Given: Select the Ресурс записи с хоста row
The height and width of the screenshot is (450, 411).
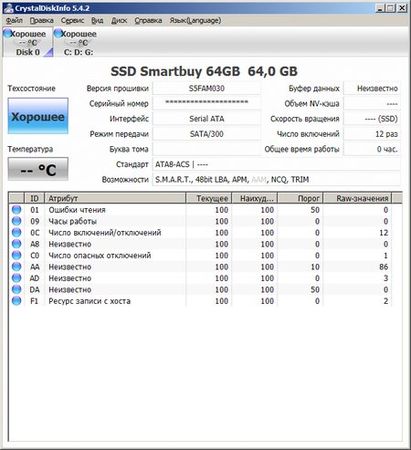Looking at the screenshot, I should pos(200,301).
